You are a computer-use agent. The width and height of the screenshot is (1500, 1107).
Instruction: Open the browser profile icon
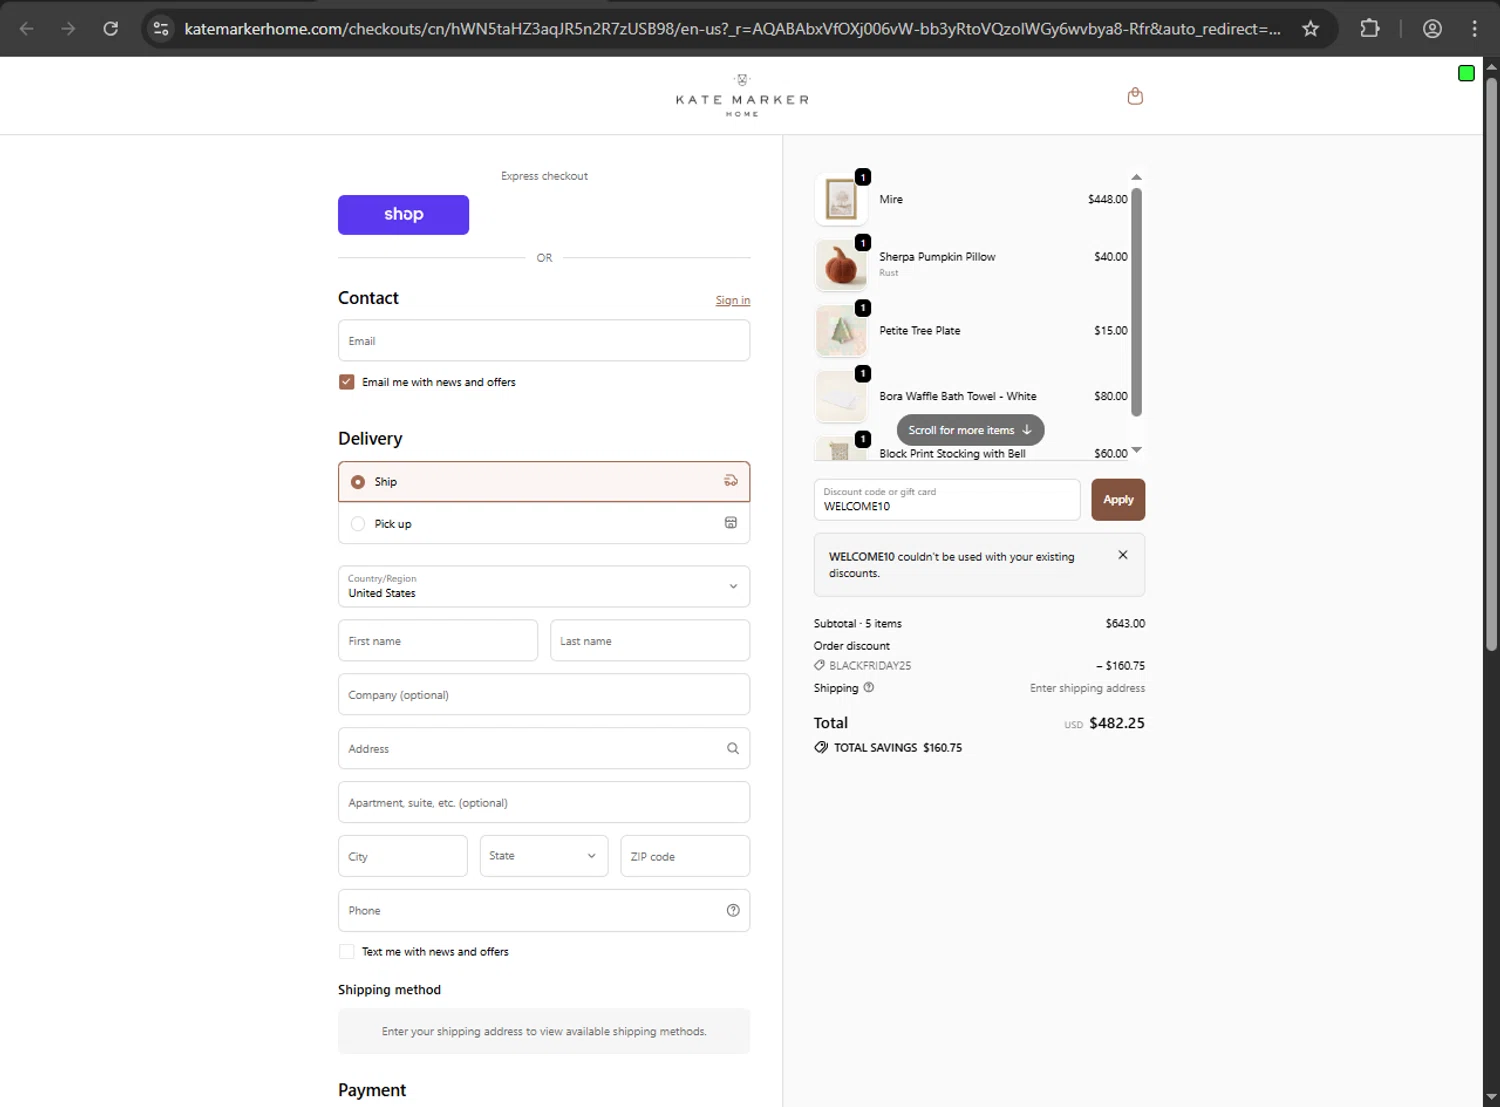1432,28
